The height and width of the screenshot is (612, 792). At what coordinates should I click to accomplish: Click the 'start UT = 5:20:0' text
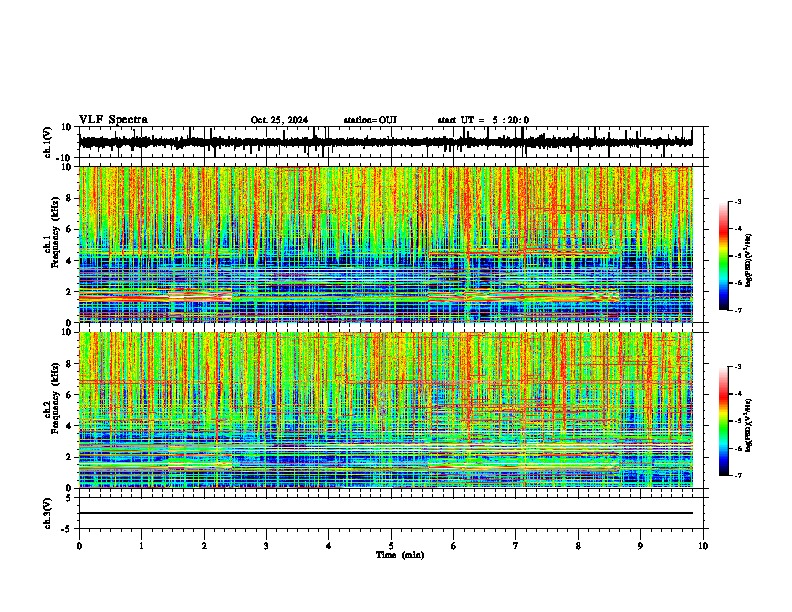483,120
